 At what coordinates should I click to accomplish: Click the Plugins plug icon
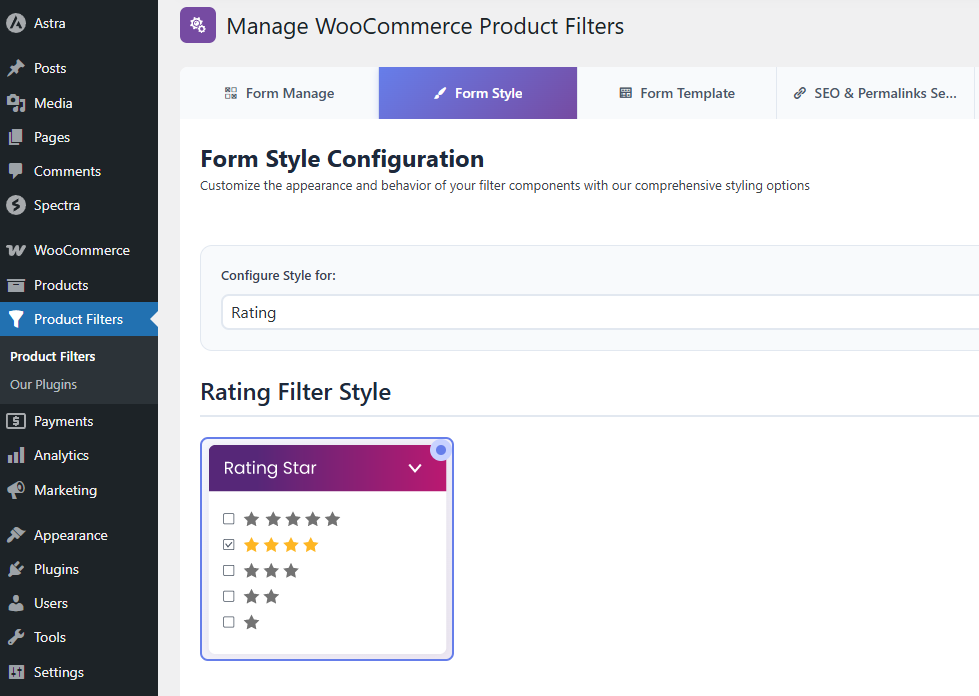pyautogui.click(x=16, y=569)
